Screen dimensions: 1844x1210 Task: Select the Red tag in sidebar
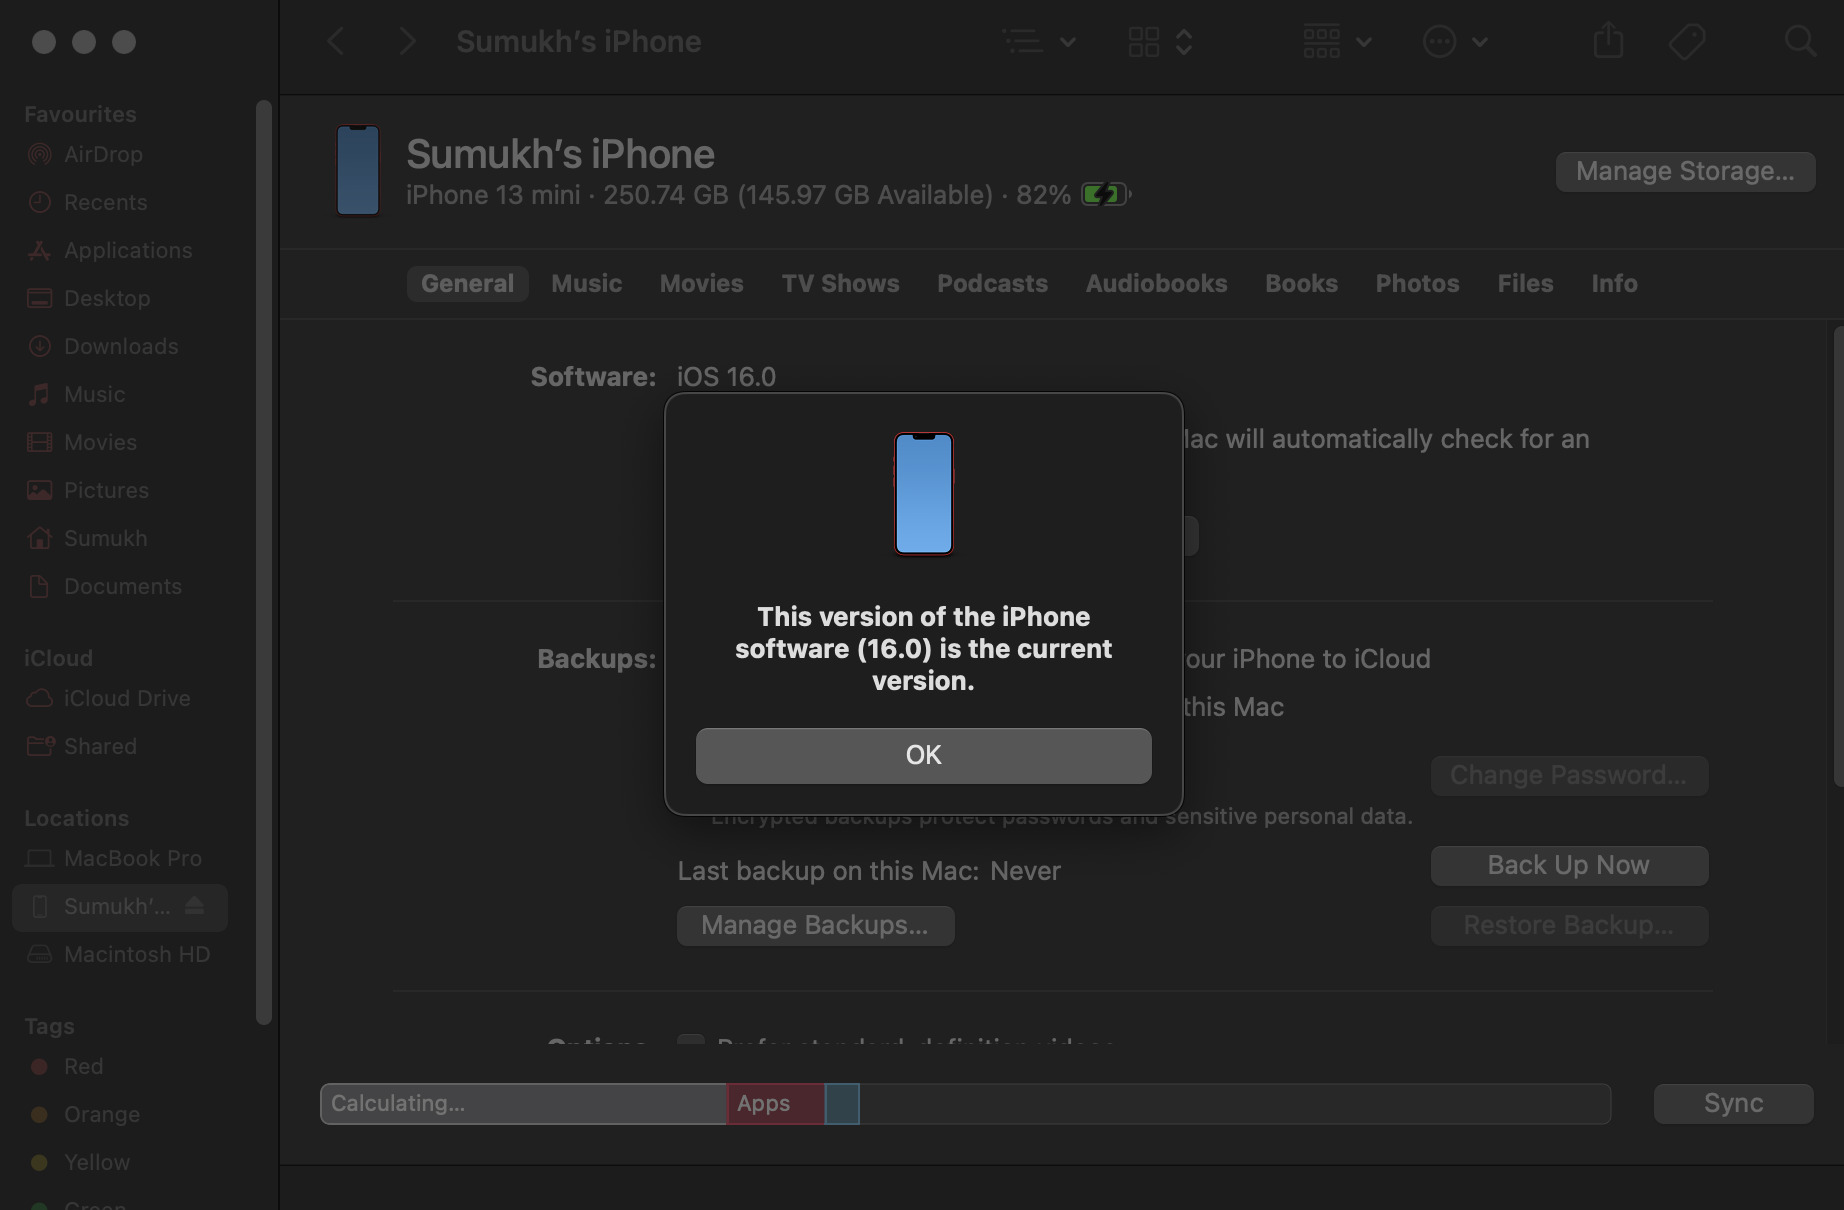[83, 1066]
